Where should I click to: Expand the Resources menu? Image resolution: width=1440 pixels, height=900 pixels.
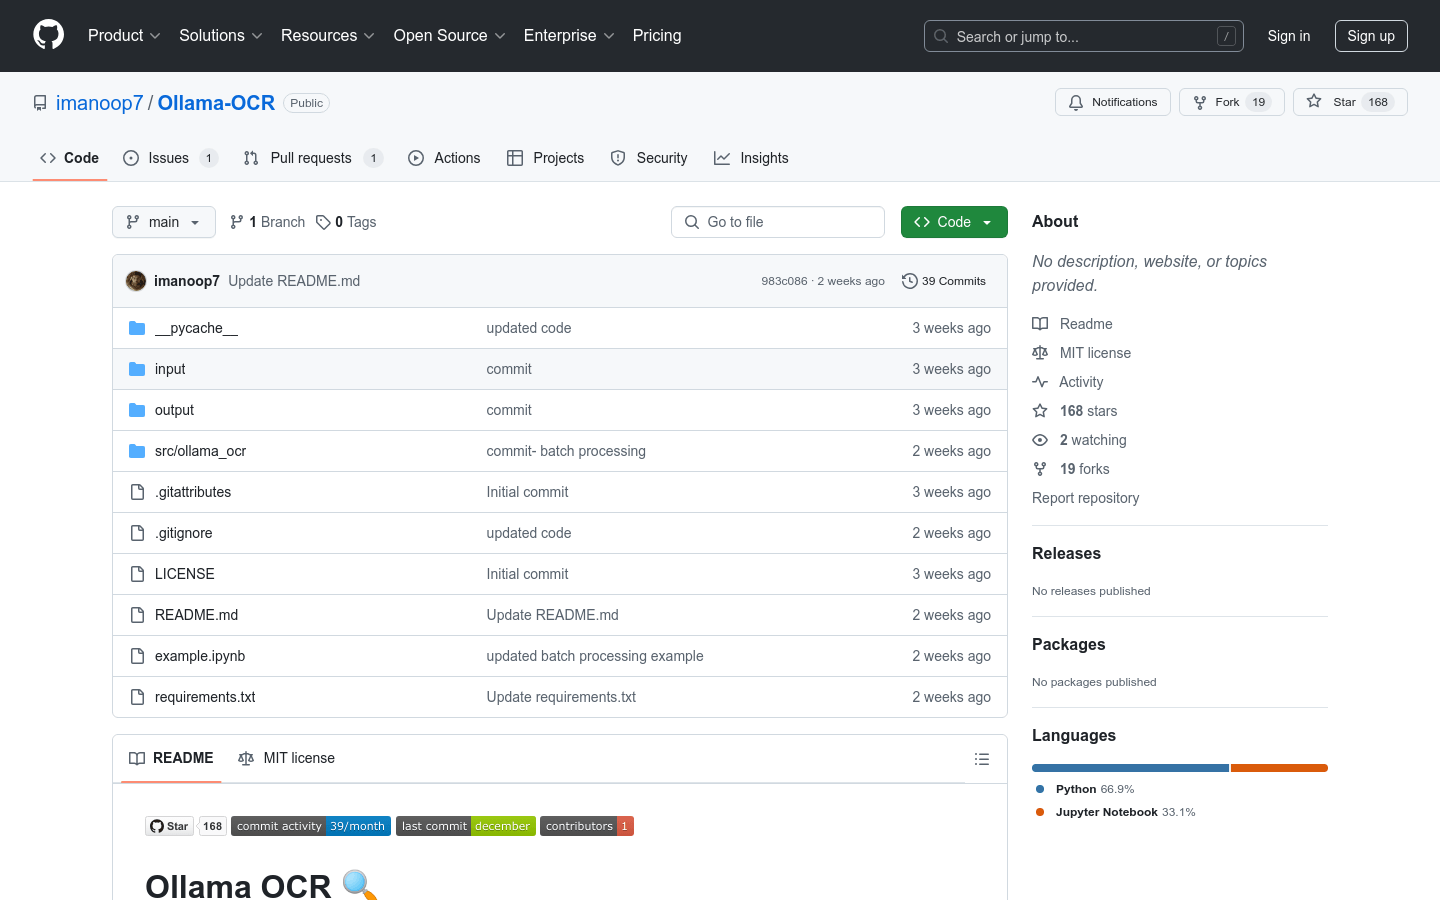coord(328,36)
